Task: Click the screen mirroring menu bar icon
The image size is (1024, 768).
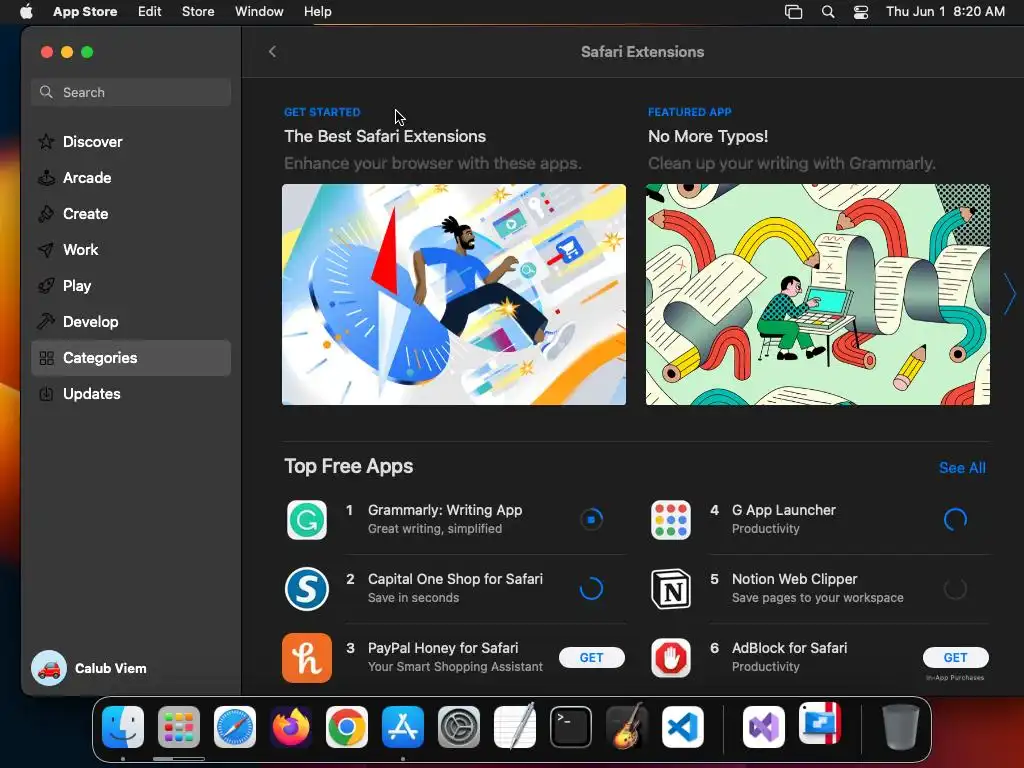Action: coord(793,12)
